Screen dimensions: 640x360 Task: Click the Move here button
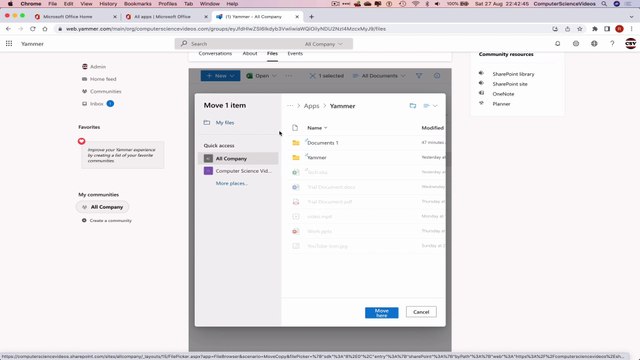(x=382, y=313)
